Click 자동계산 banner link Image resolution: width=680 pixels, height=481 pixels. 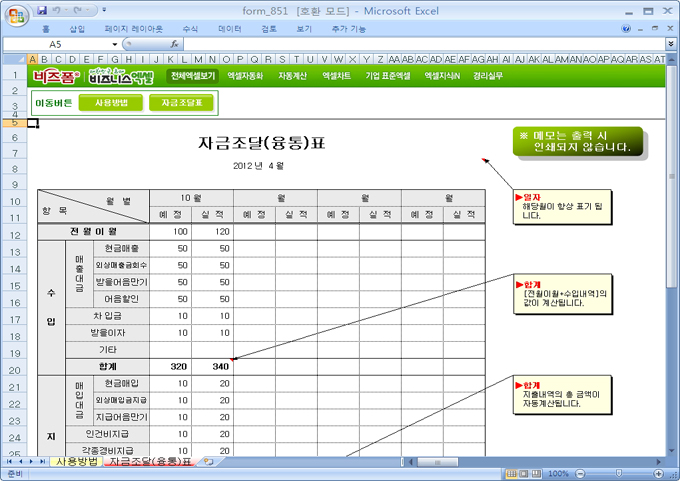[x=292, y=76]
